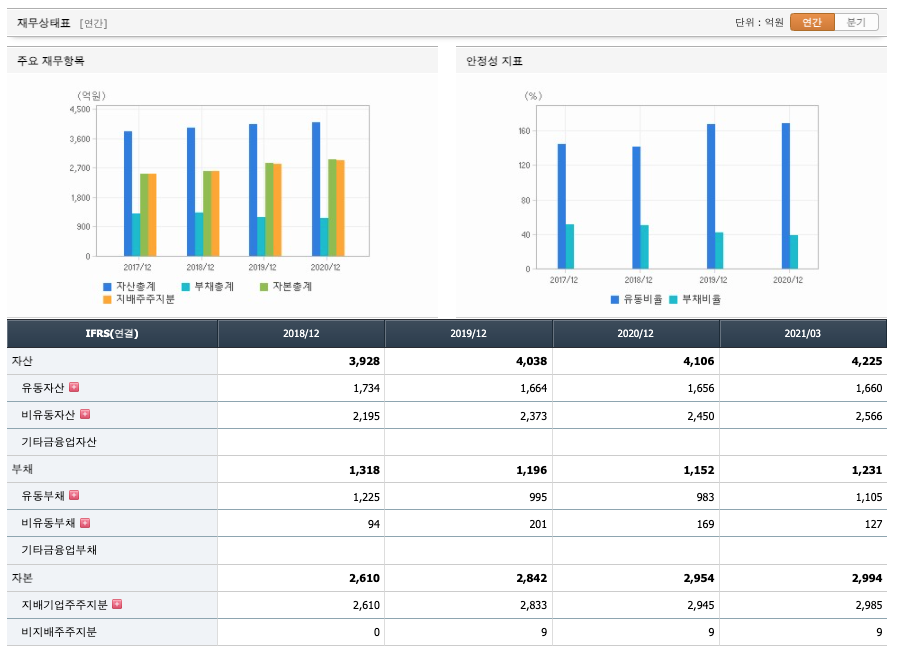Image resolution: width=900 pixels, height=657 pixels.
Task: Select the IFRS(연결) column header
Action: pyautogui.click(x=112, y=333)
